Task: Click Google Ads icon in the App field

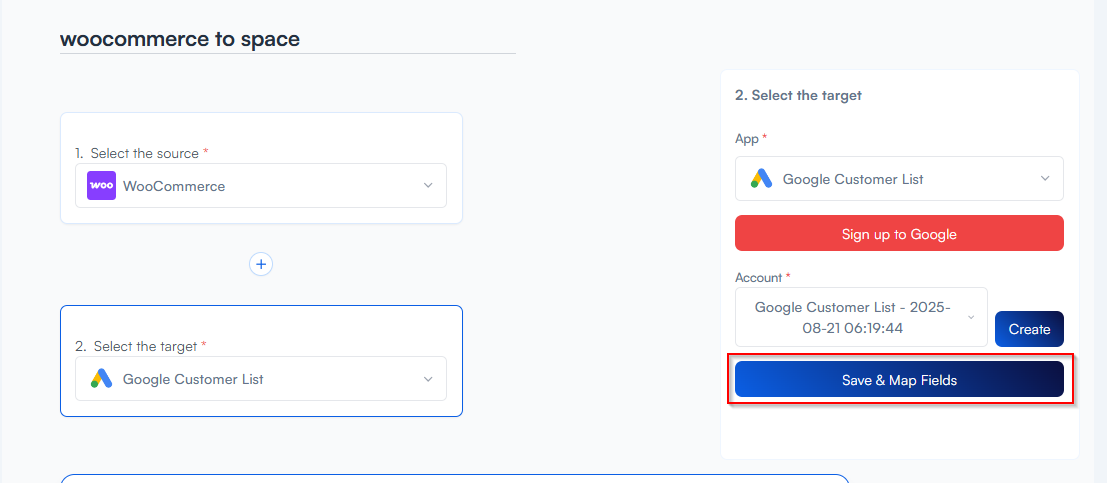Action: coord(762,179)
